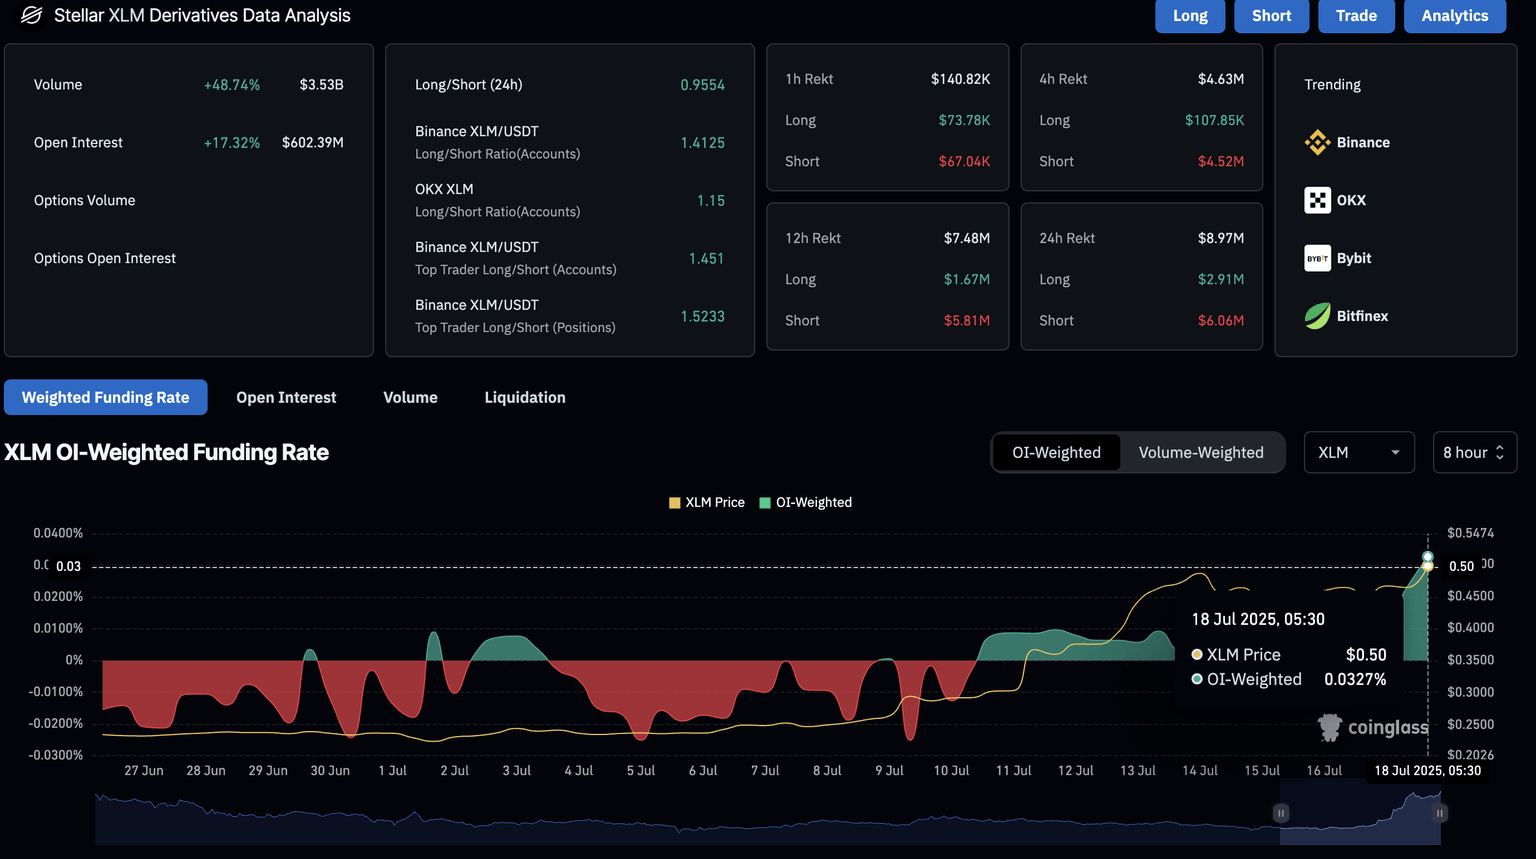The height and width of the screenshot is (859, 1536).
Task: Select the OI-Weighted toggle option
Action: [x=1056, y=453]
